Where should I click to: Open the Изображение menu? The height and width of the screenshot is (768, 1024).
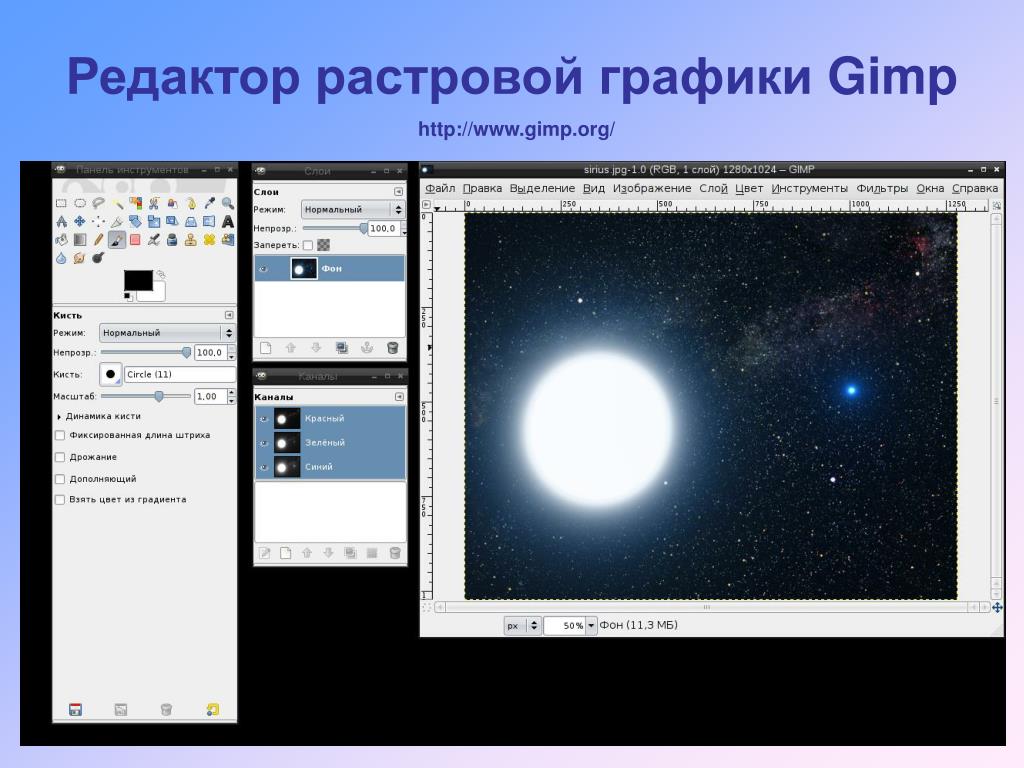click(x=652, y=188)
